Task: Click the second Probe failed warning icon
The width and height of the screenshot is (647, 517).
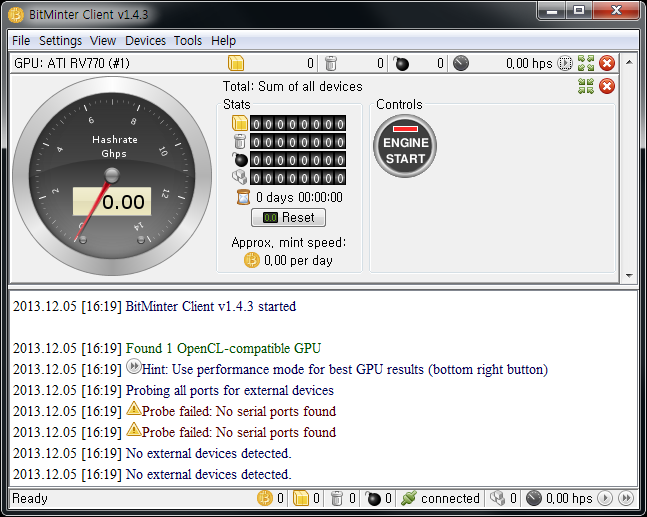Action: tap(134, 430)
